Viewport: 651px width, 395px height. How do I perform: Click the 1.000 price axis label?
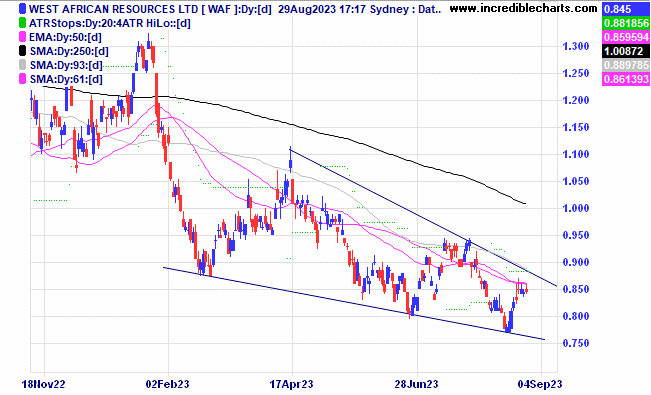click(575, 208)
